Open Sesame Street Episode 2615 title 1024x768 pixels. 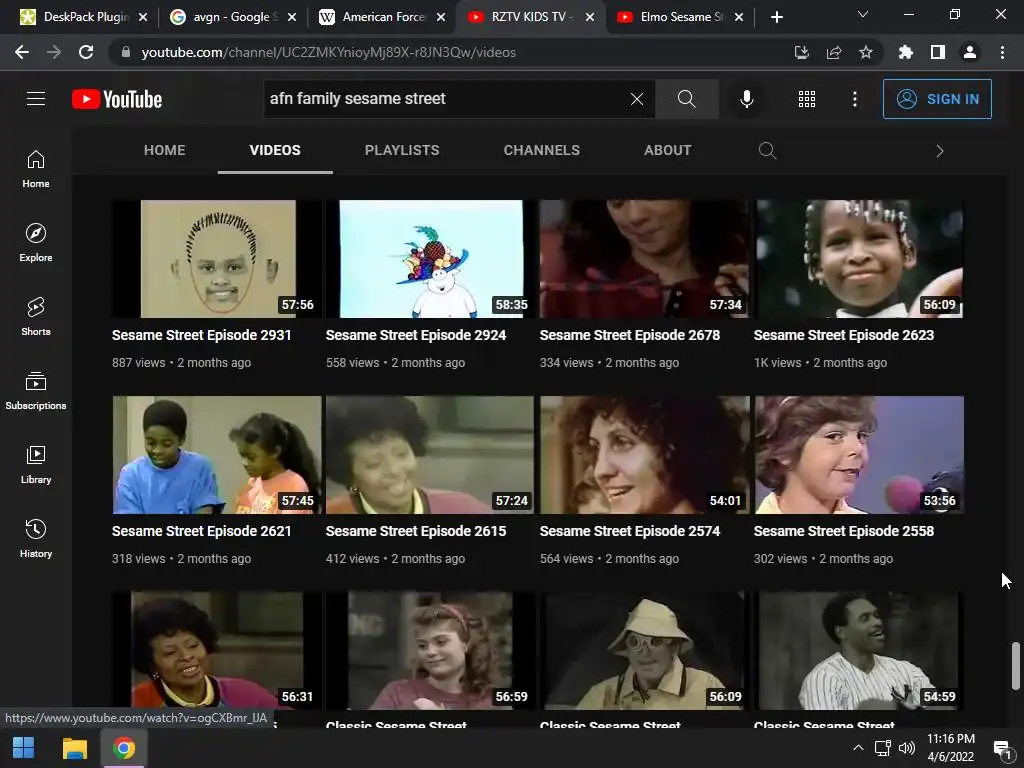416,531
